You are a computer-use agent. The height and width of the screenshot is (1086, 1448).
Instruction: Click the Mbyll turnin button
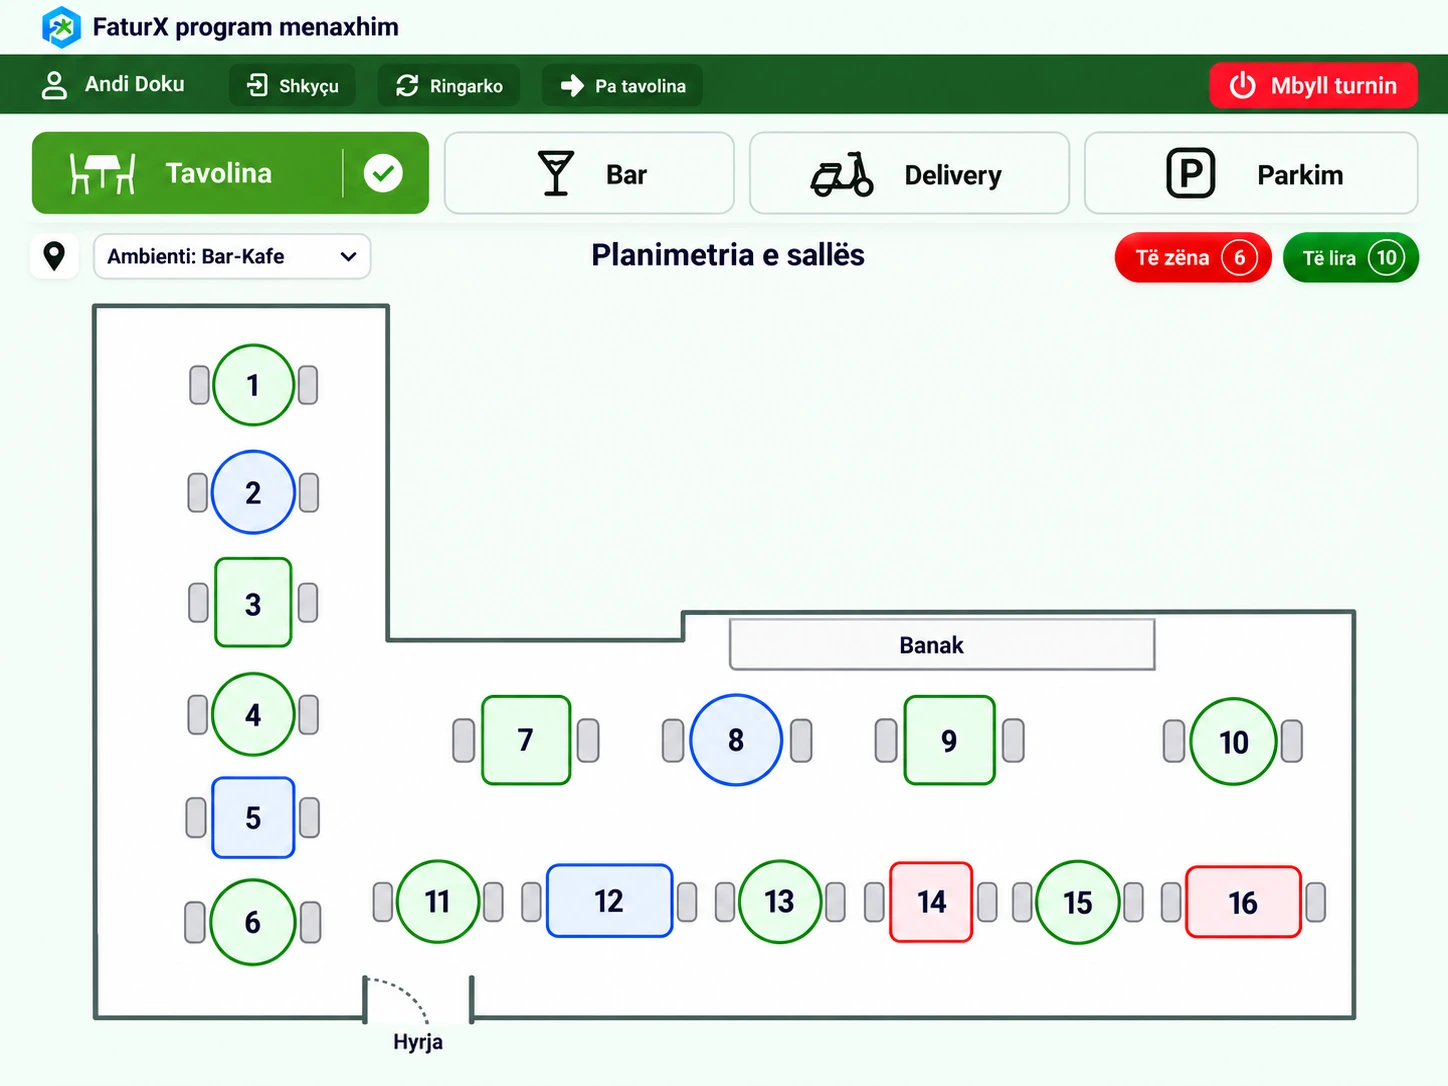tap(1313, 85)
